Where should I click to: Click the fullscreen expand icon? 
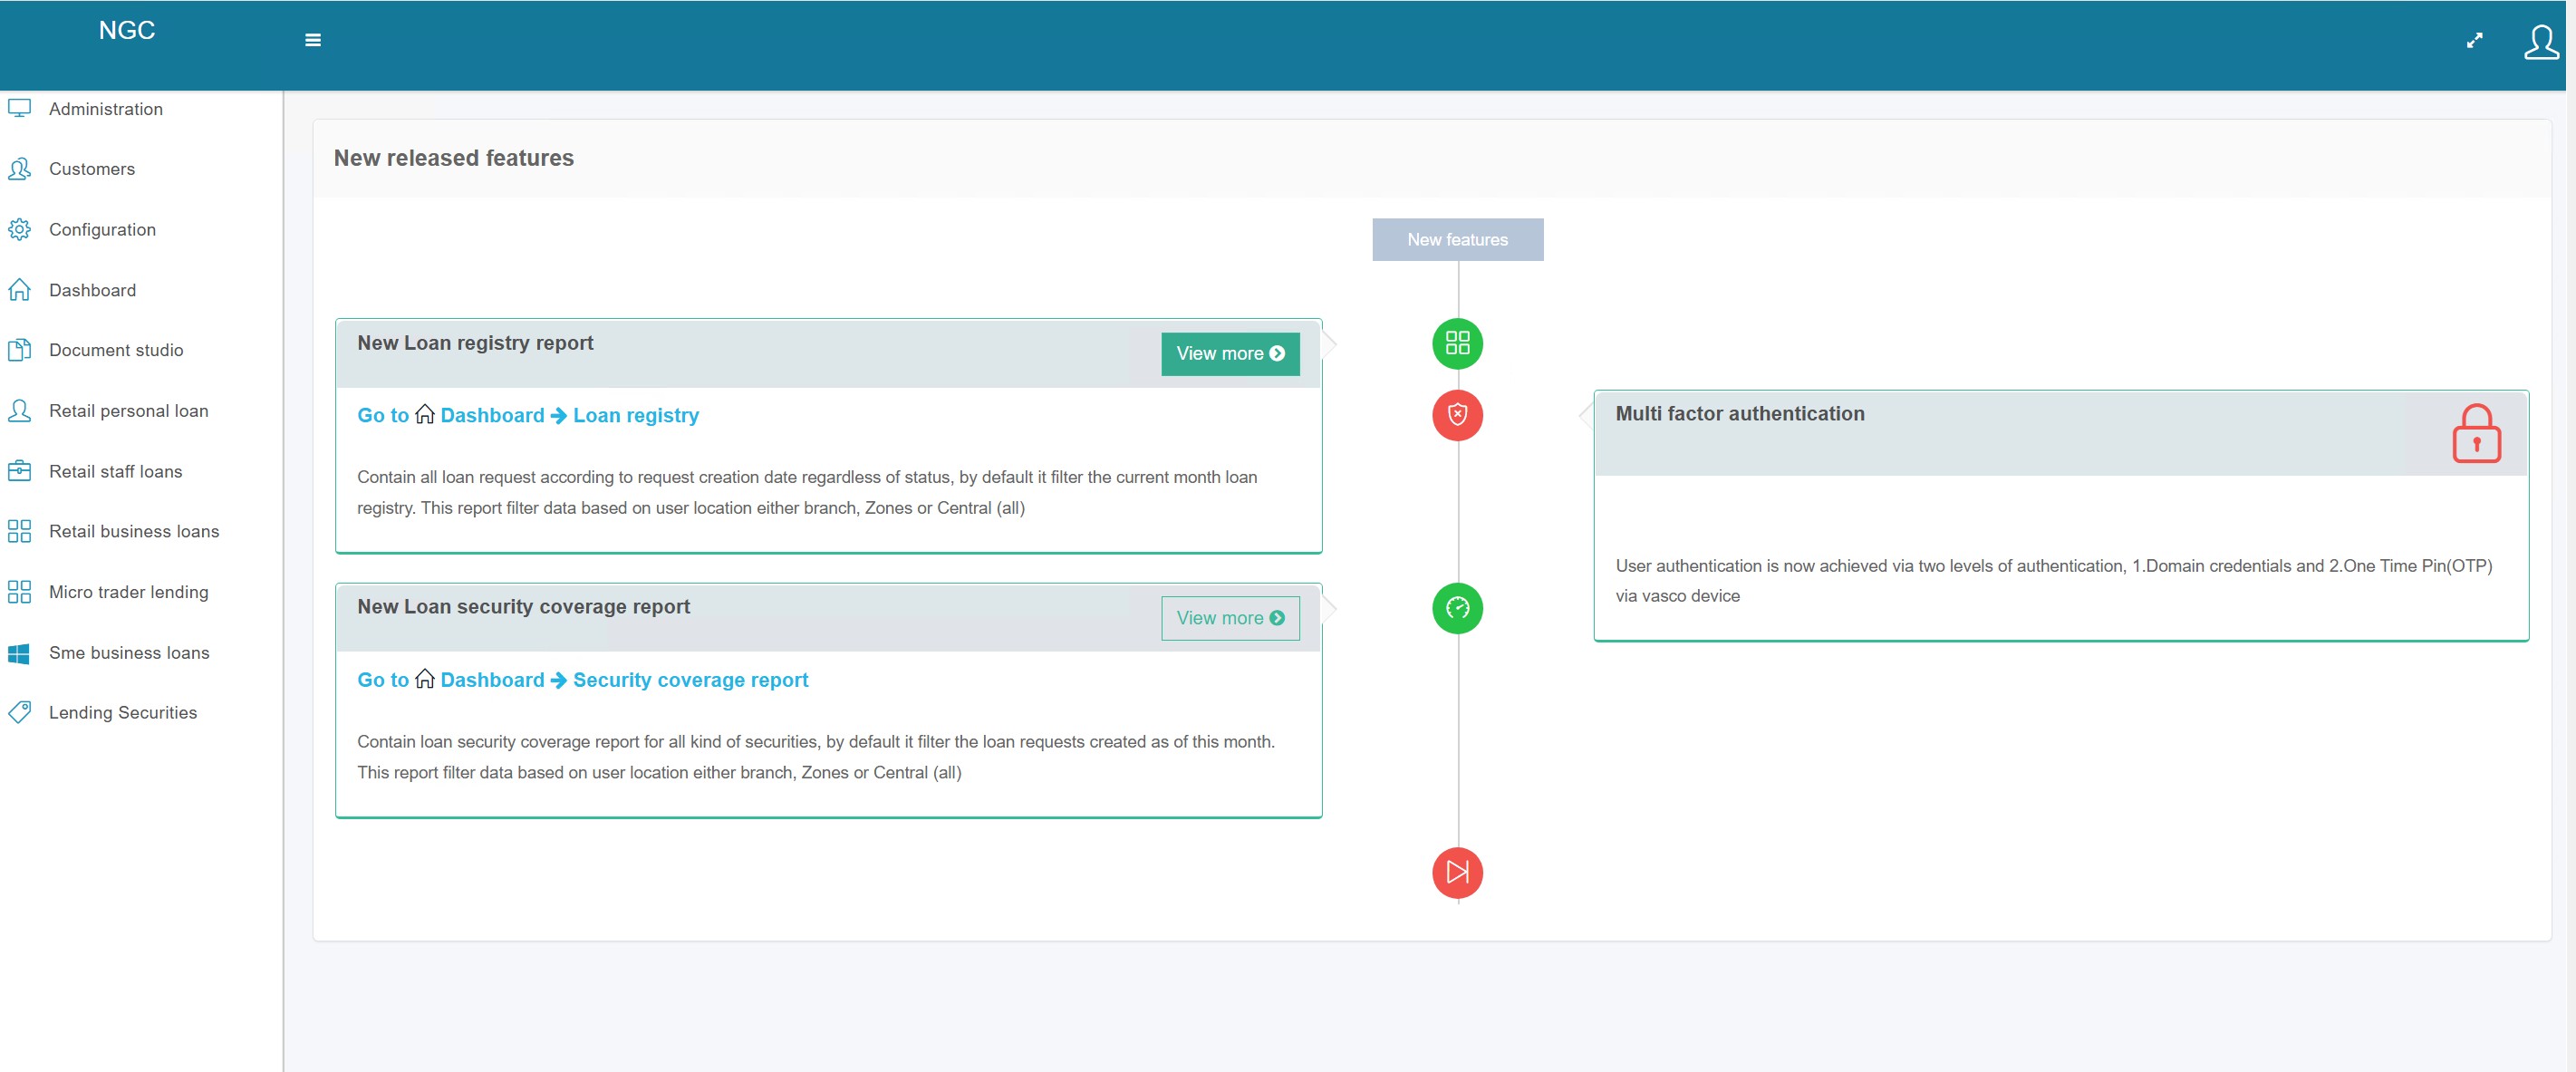2474,40
